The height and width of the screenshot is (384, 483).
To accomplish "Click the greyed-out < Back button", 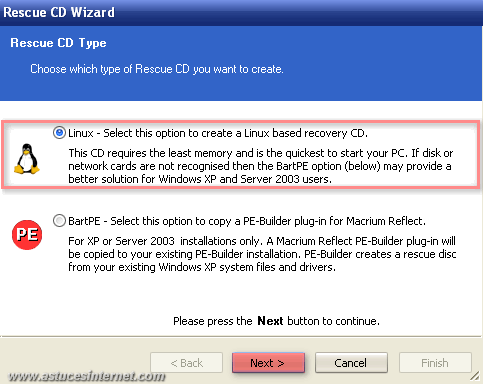I will 186,363.
